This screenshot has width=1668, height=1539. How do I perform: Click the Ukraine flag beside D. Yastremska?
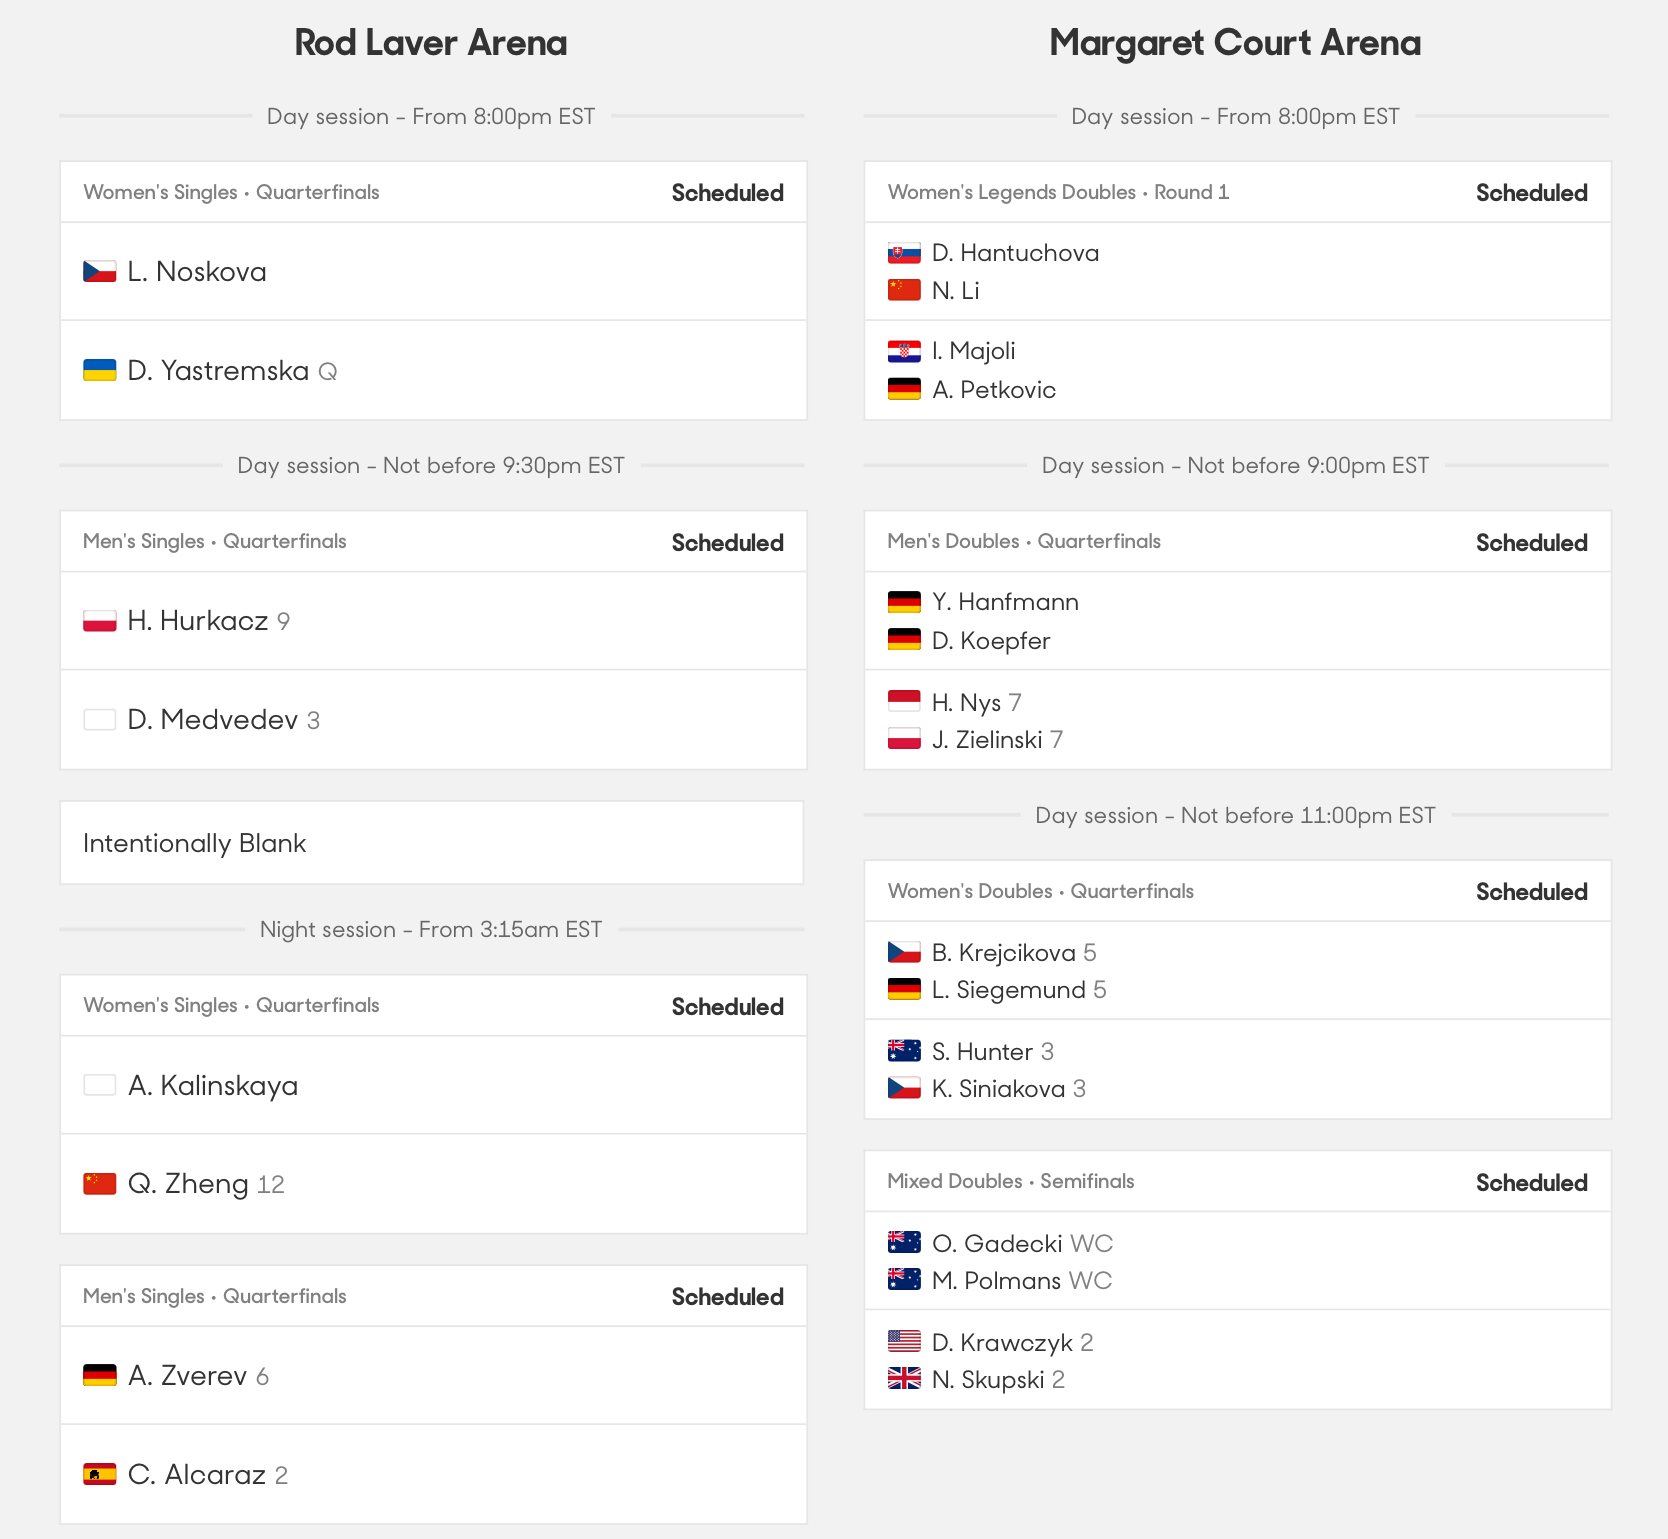point(100,370)
